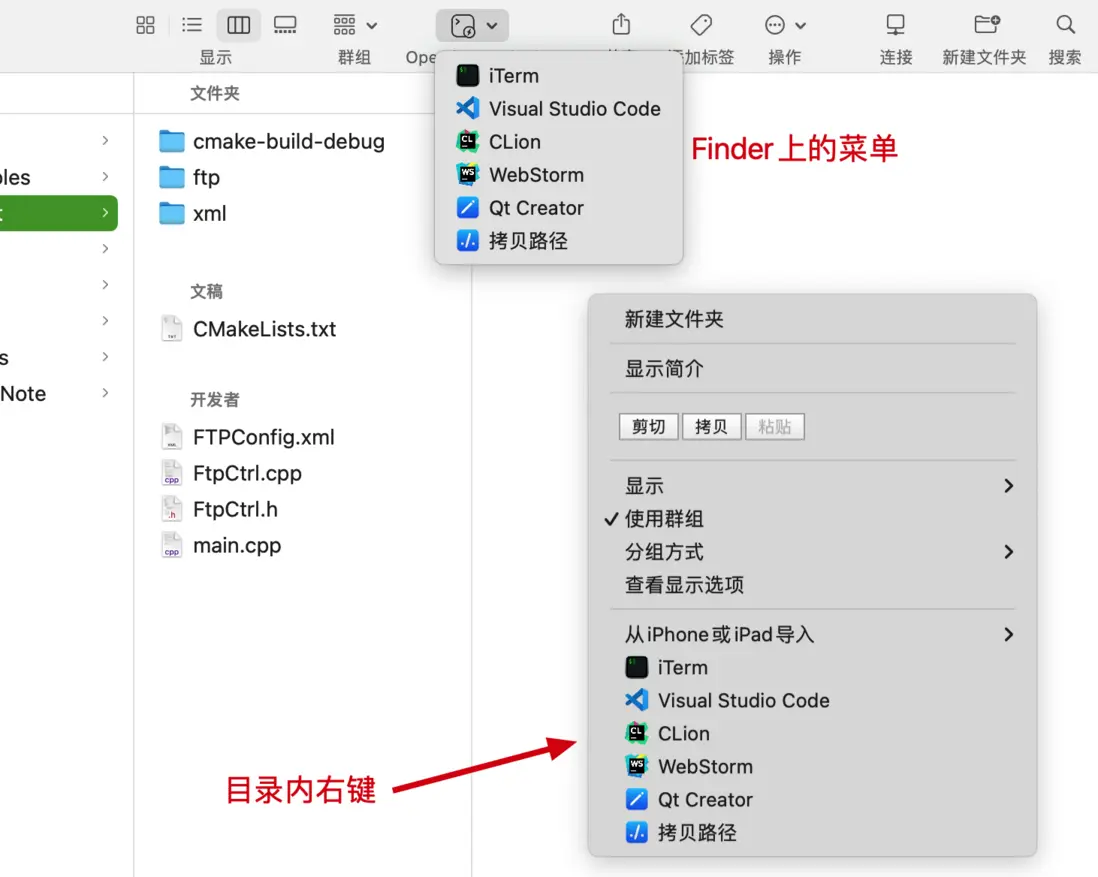This screenshot has height=877, width=1098.
Task: Open the 群组 grouping dropdown
Action: (x=355, y=26)
